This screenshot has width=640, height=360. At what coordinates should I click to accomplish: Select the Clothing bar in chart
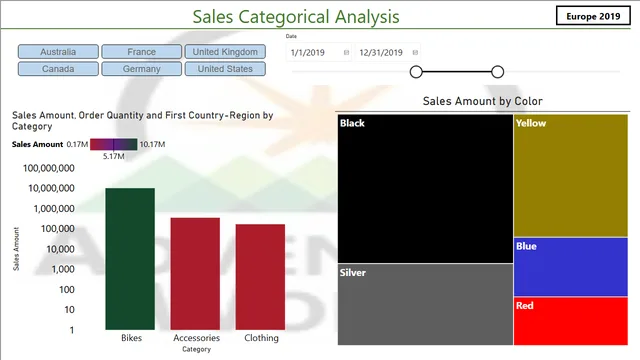point(260,277)
